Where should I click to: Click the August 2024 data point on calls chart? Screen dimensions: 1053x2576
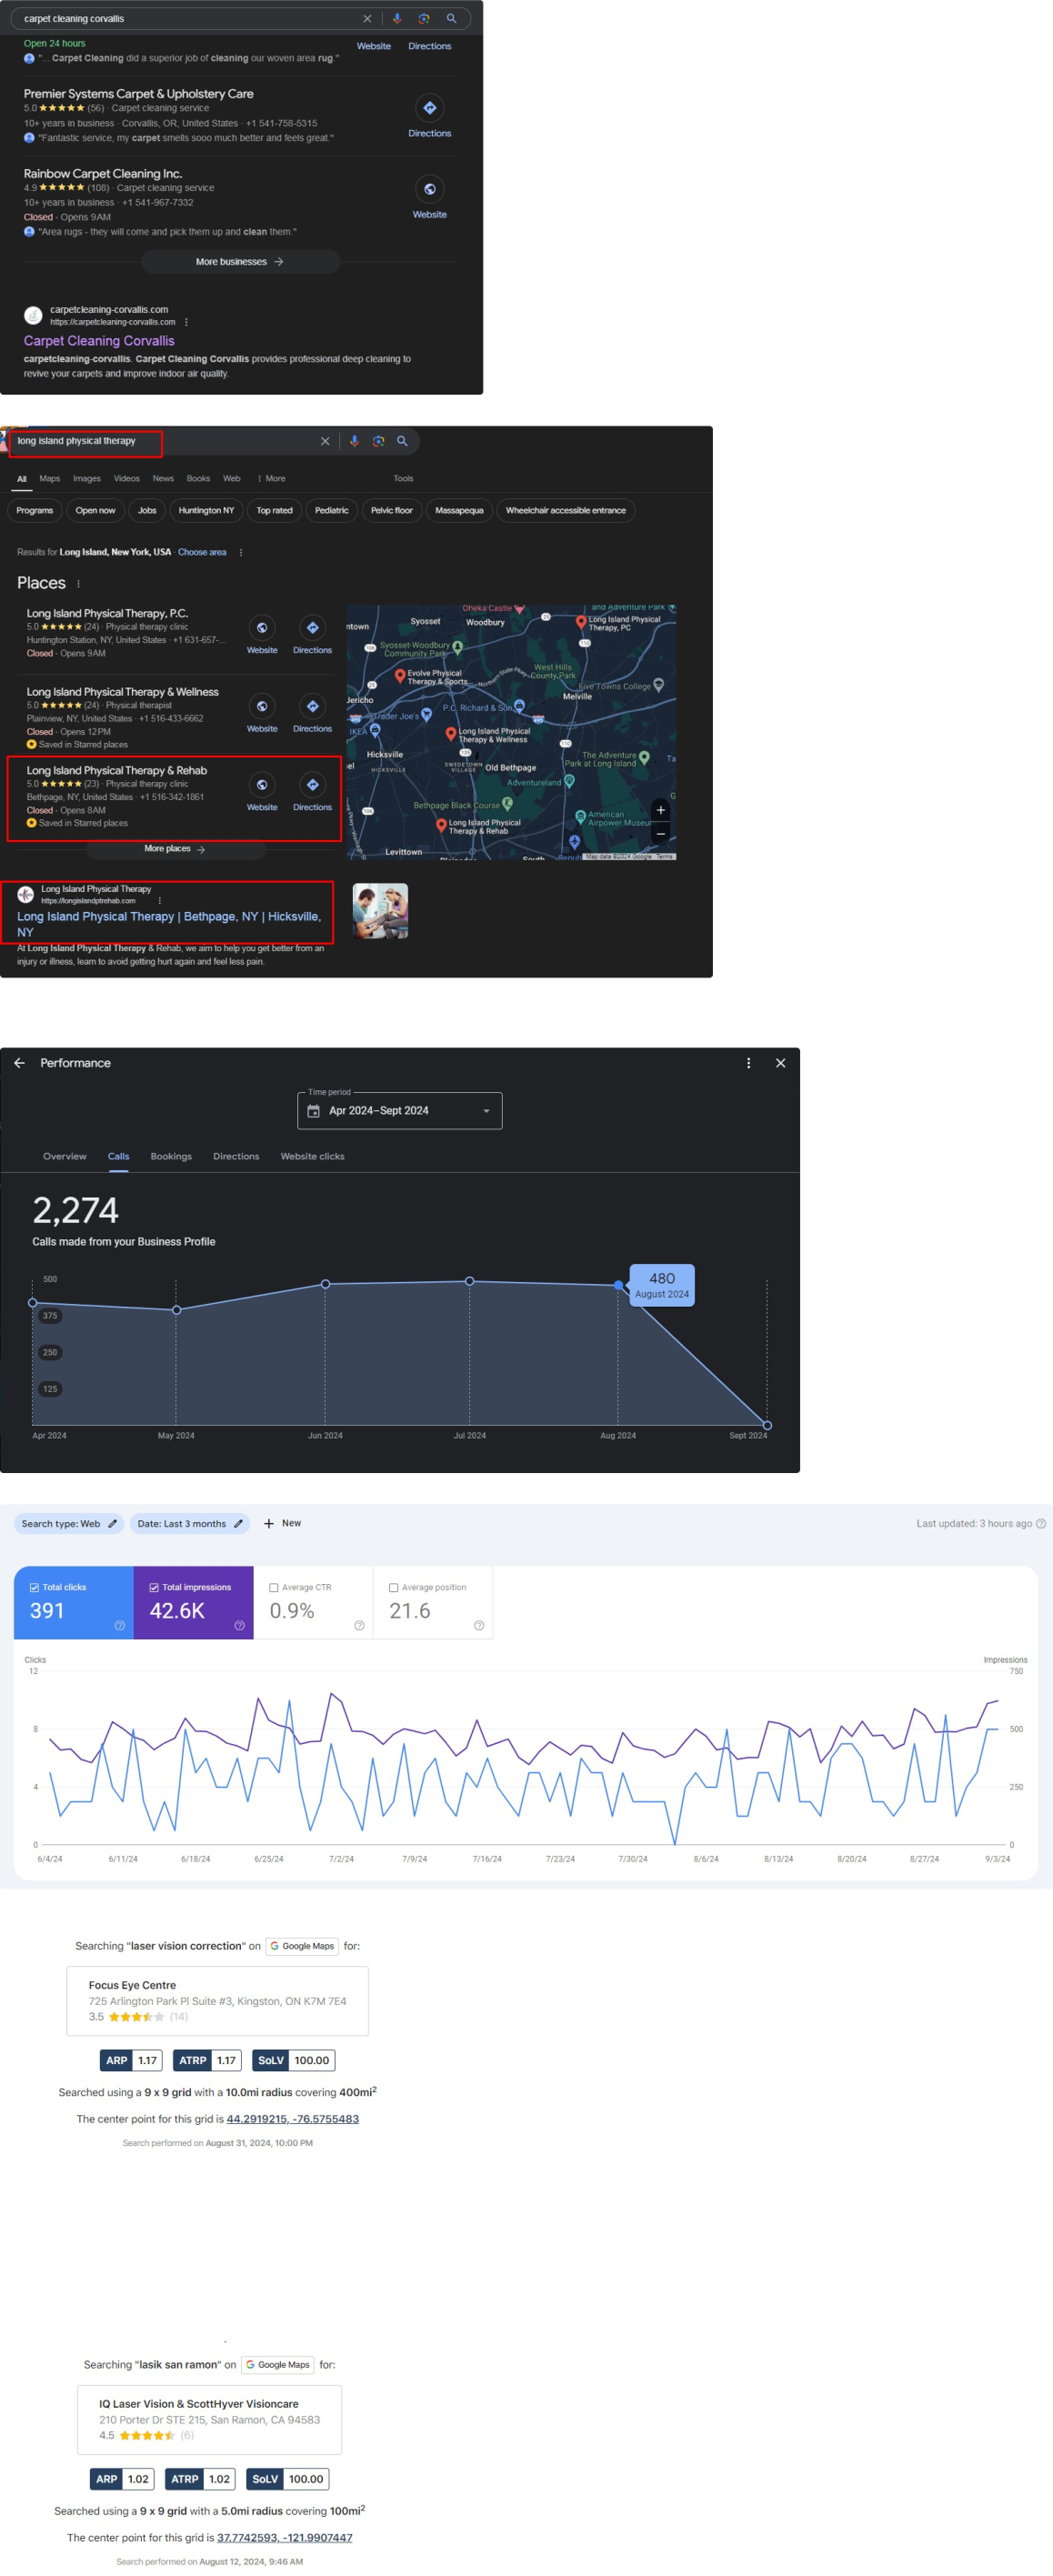tap(618, 1285)
